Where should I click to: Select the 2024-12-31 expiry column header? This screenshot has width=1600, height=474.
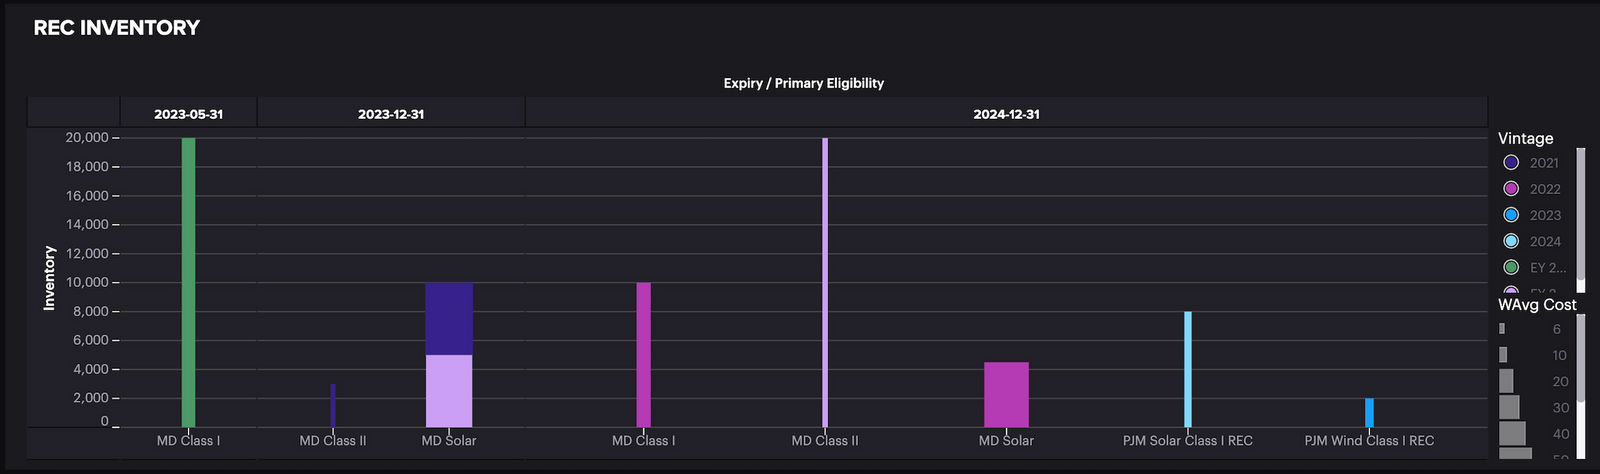1006,114
